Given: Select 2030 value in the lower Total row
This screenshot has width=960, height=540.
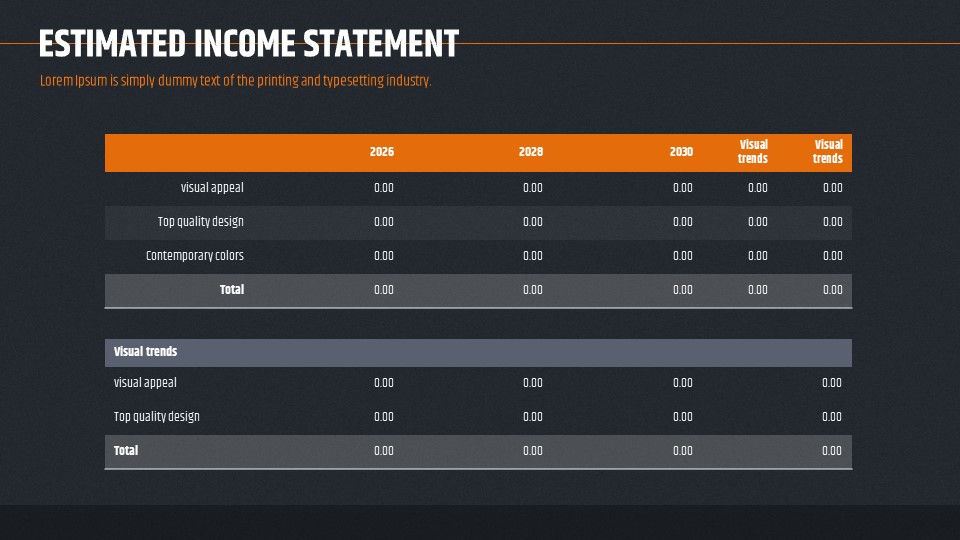Looking at the screenshot, I should (x=683, y=451).
